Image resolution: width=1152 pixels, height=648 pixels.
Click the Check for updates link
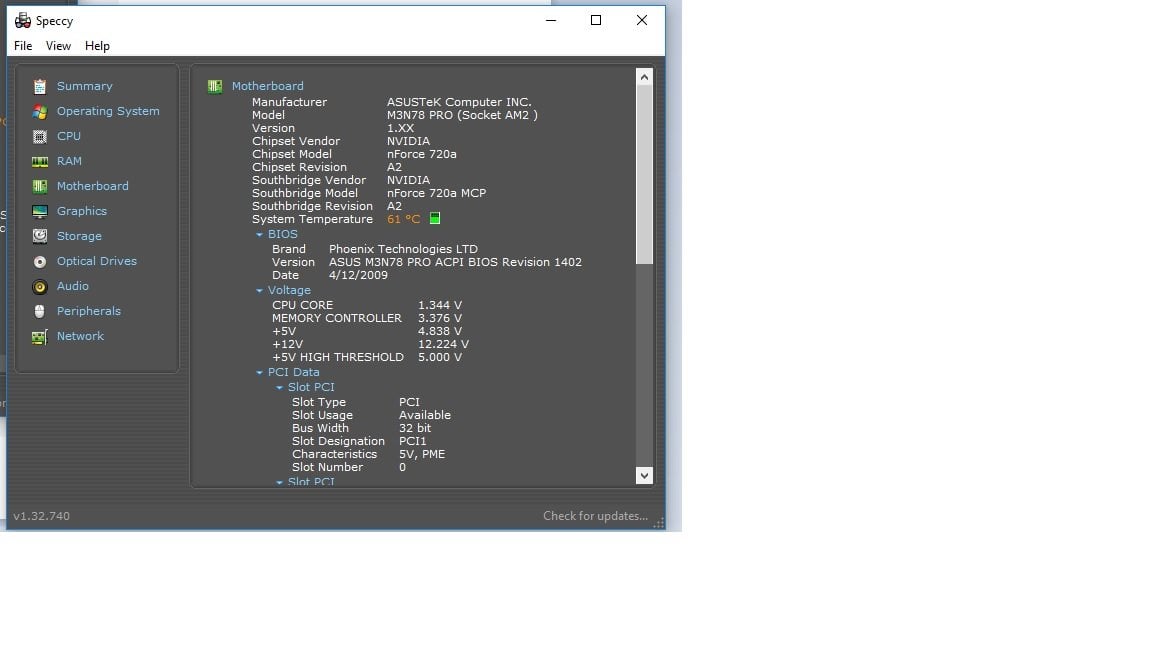tap(595, 516)
